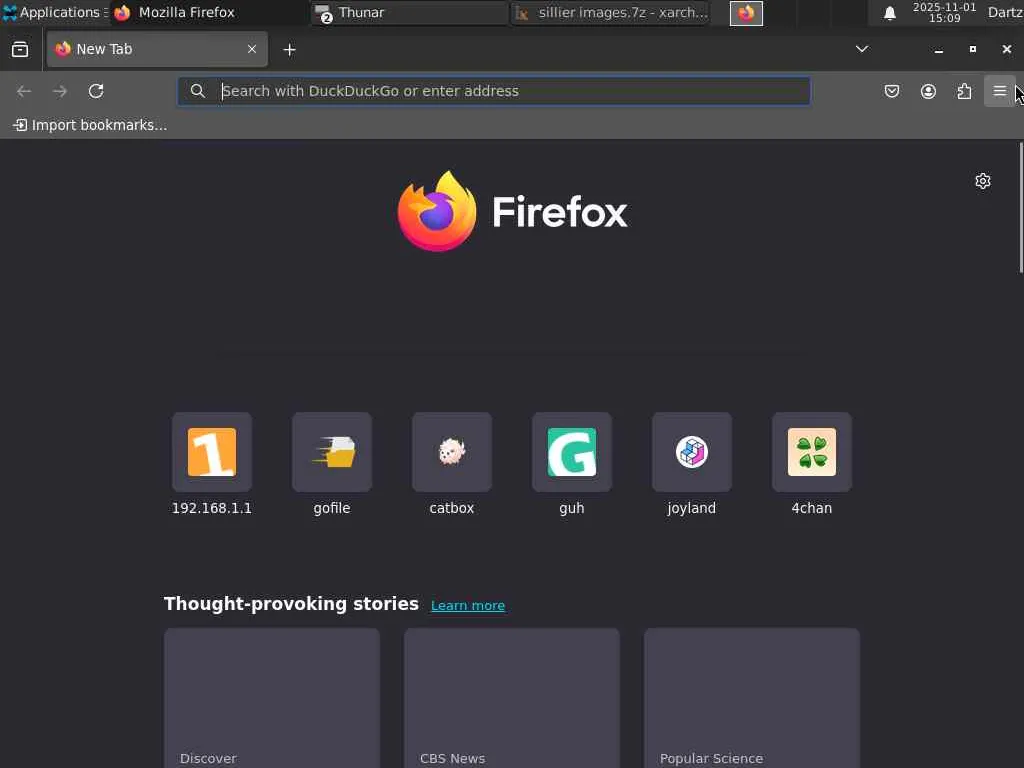Switch to Mozilla Firefox taskbar item
Image resolution: width=1024 pixels, height=768 pixels.
(x=209, y=12)
